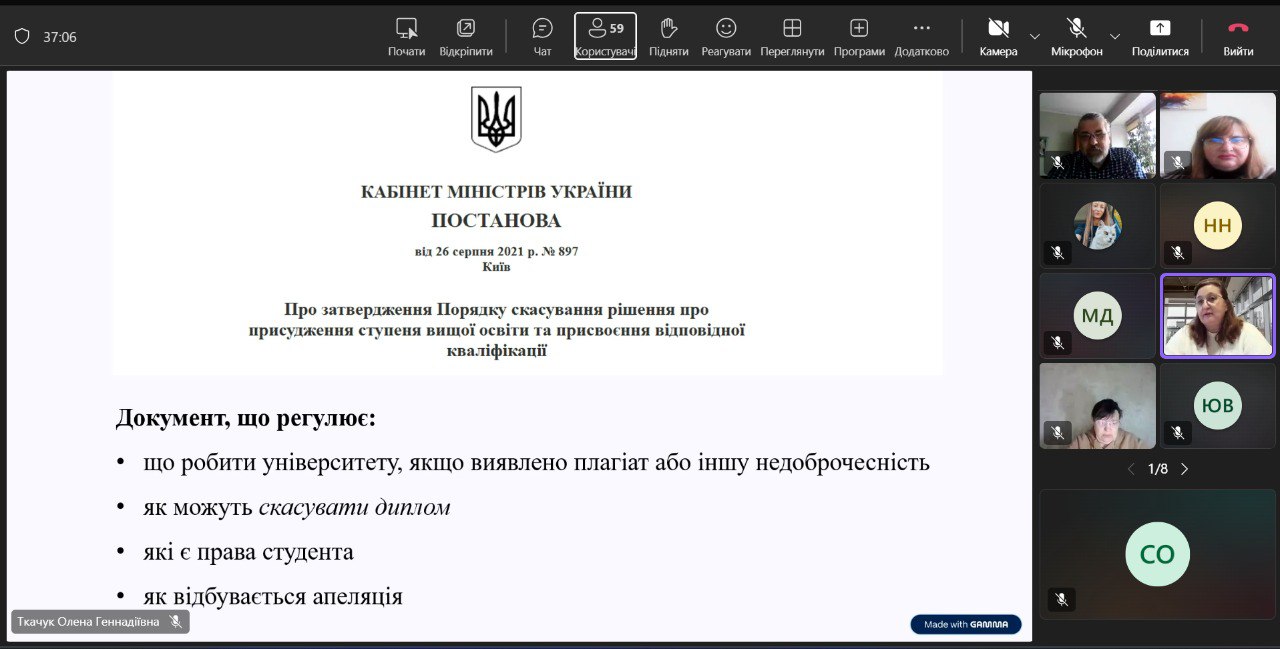Open Apps (Програми) panel
1280x649 pixels.
coord(859,36)
